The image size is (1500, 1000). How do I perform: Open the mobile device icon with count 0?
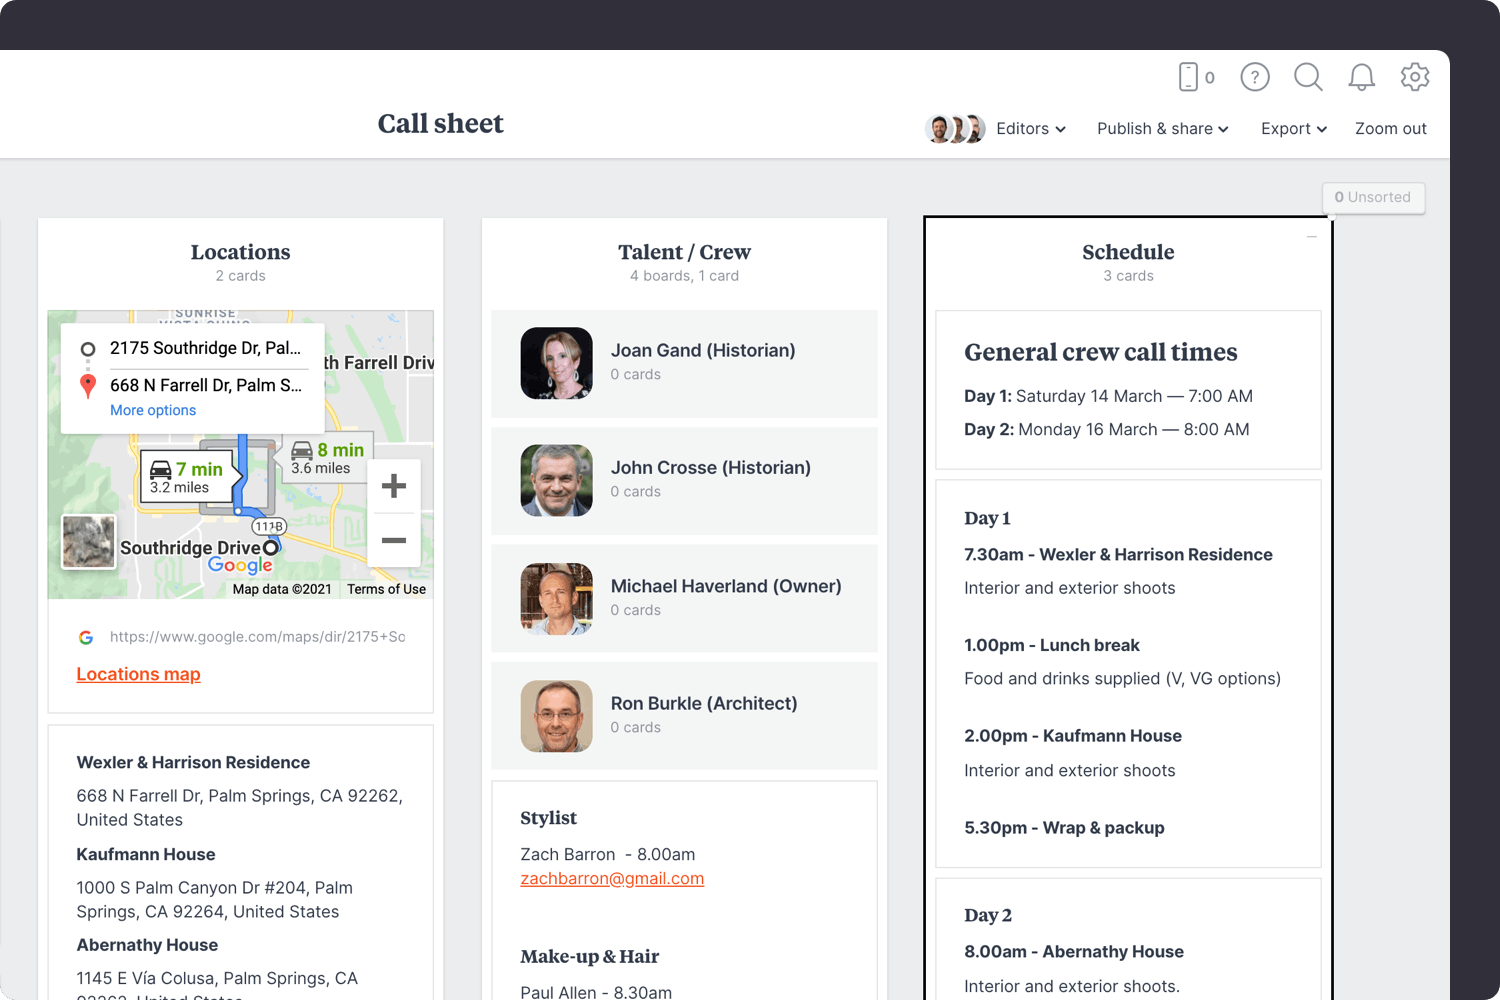[x=1196, y=77]
